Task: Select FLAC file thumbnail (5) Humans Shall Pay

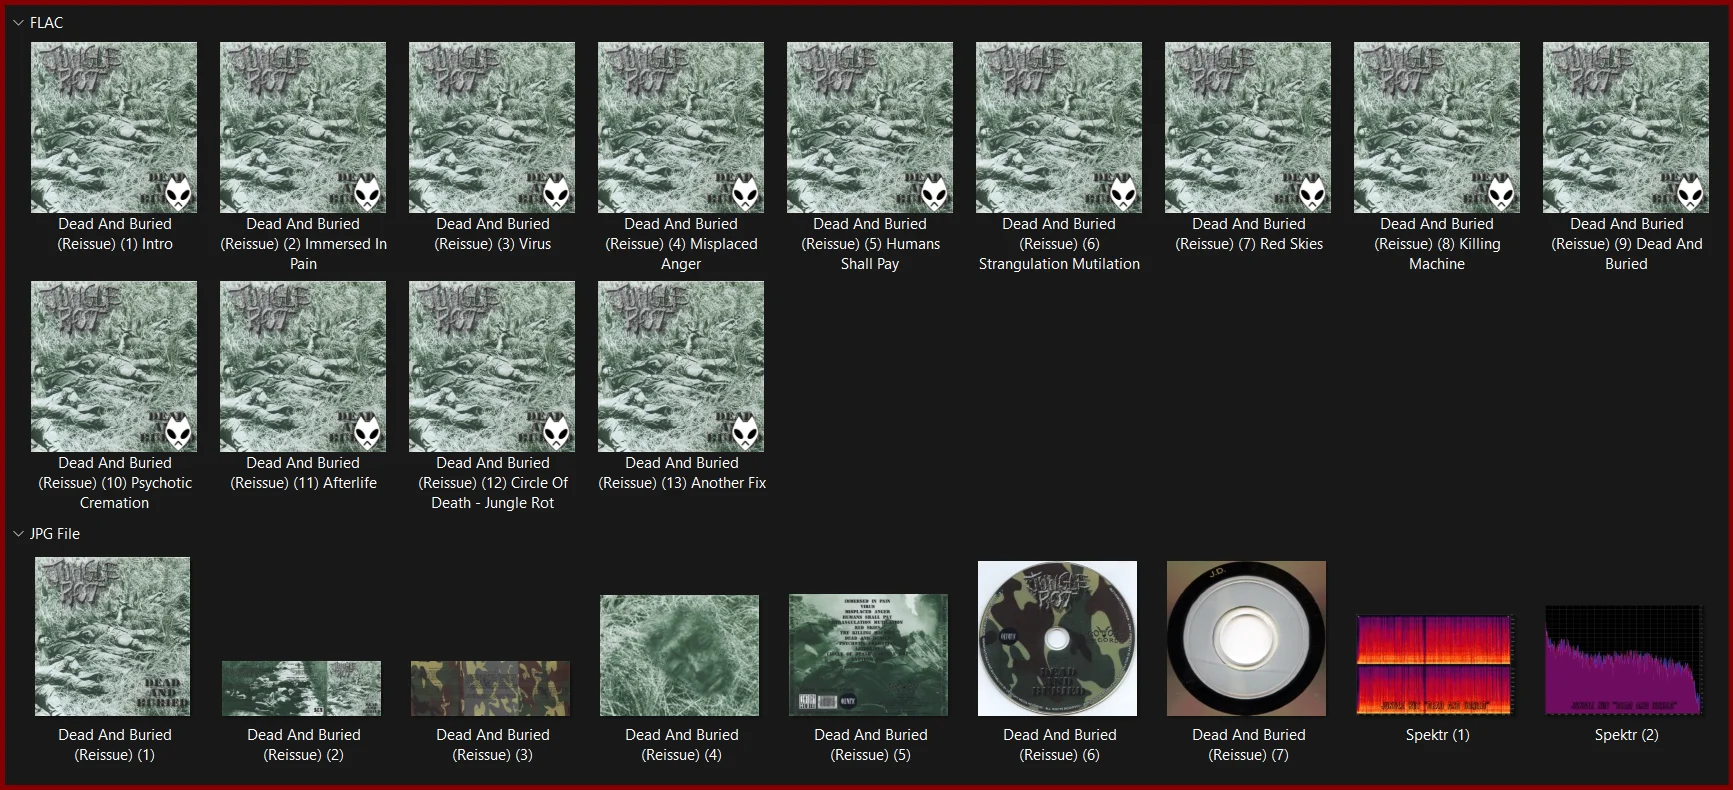Action: coord(870,127)
